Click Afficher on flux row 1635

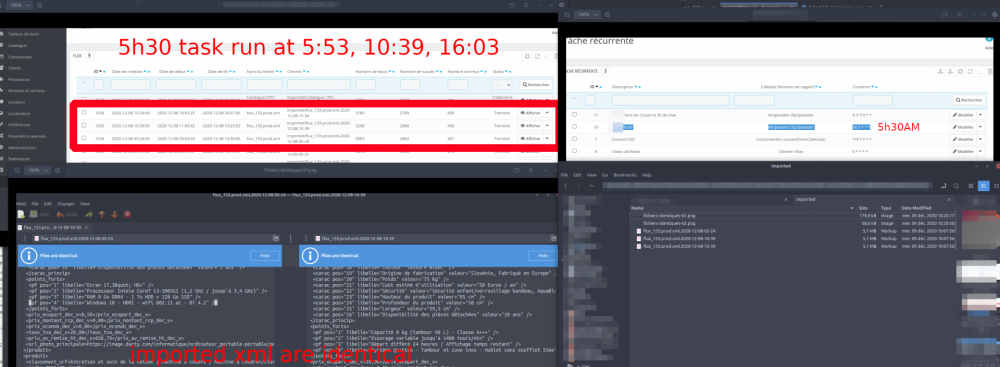pyautogui.click(x=530, y=125)
